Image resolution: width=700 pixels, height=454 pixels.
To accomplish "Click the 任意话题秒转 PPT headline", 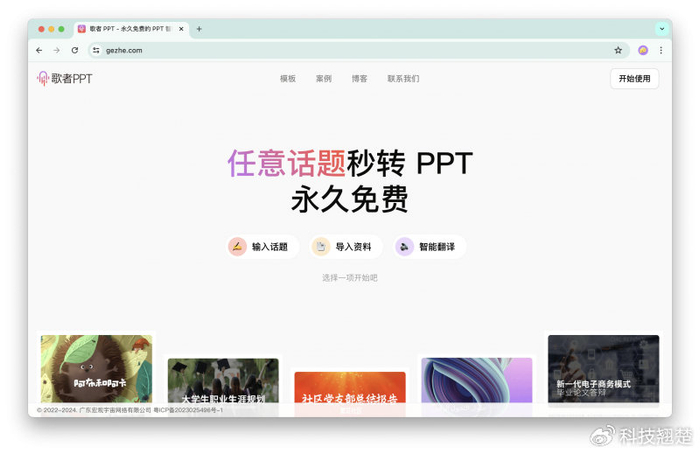I will 350,163.
